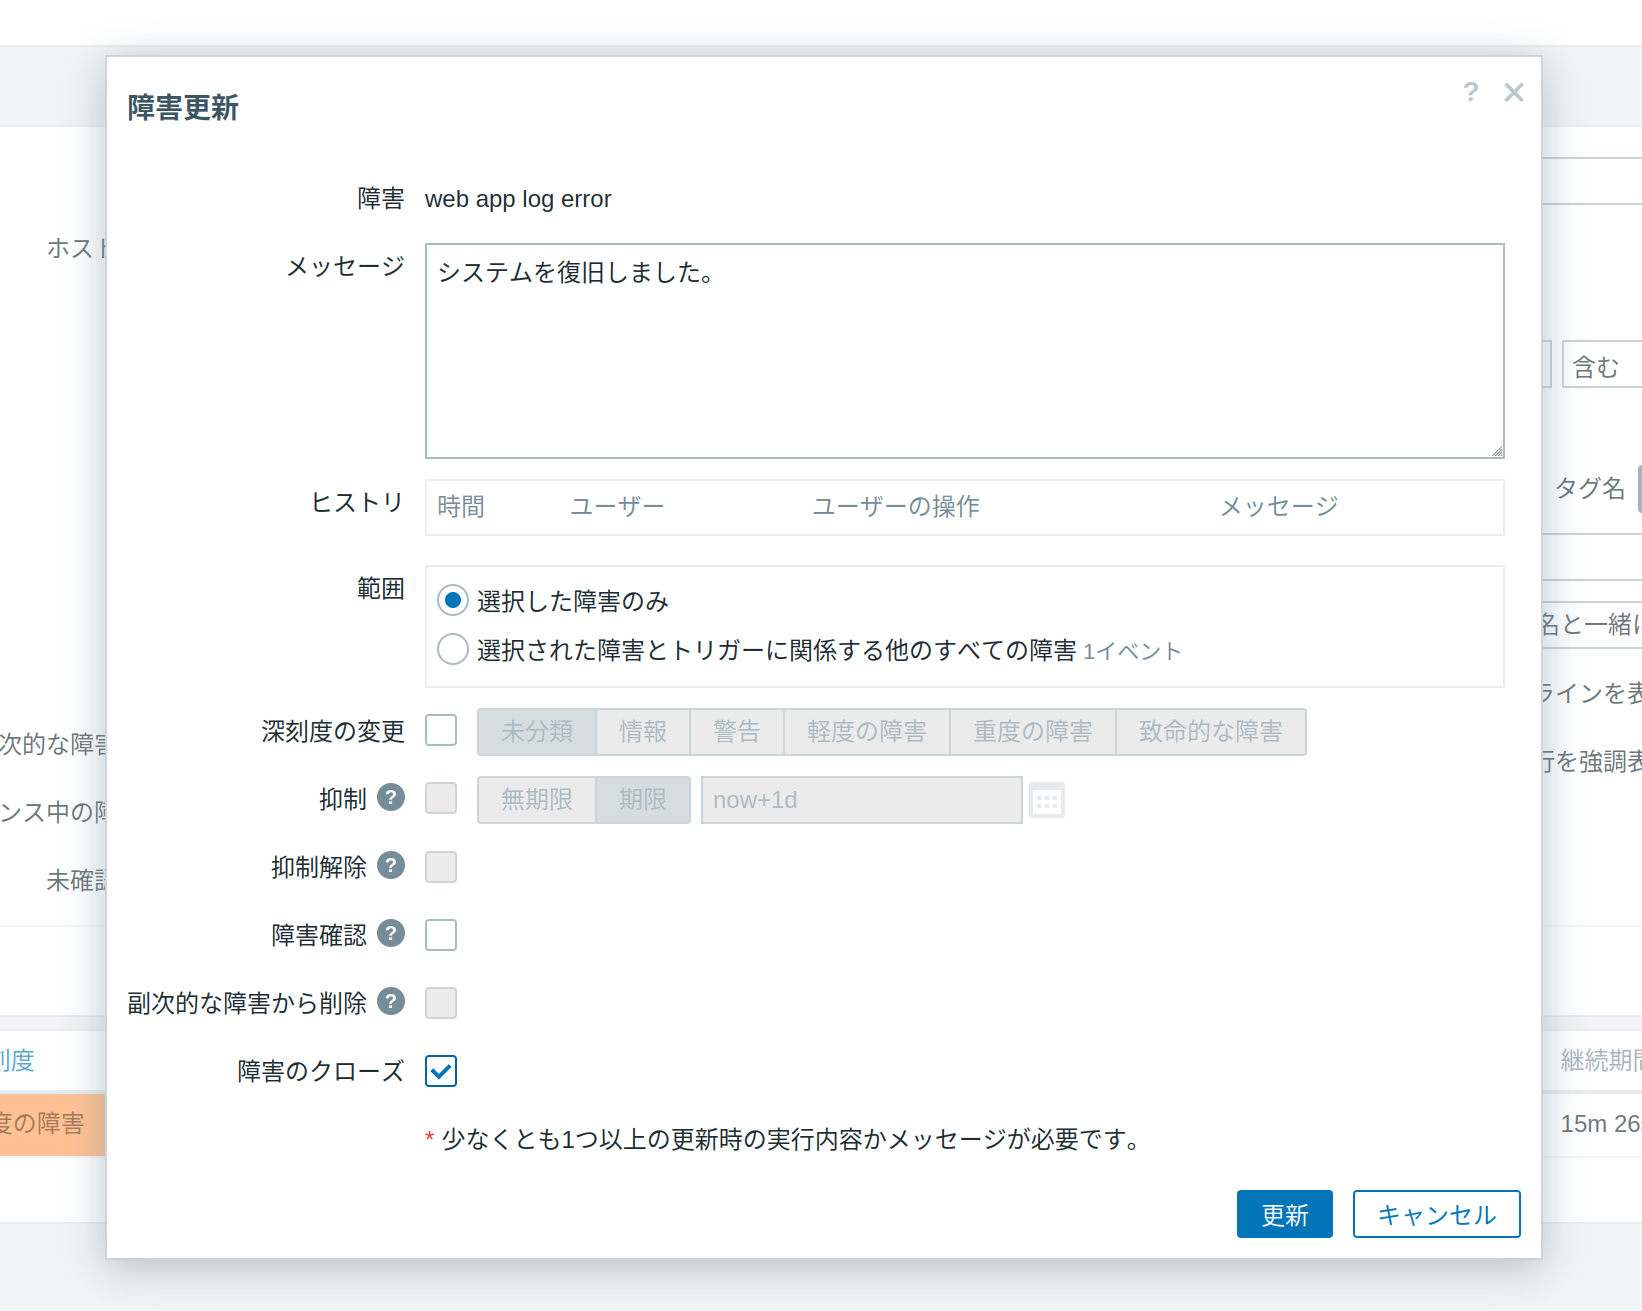1642x1311 pixels.
Task: Select the all related problems radio option
Action: (453, 650)
